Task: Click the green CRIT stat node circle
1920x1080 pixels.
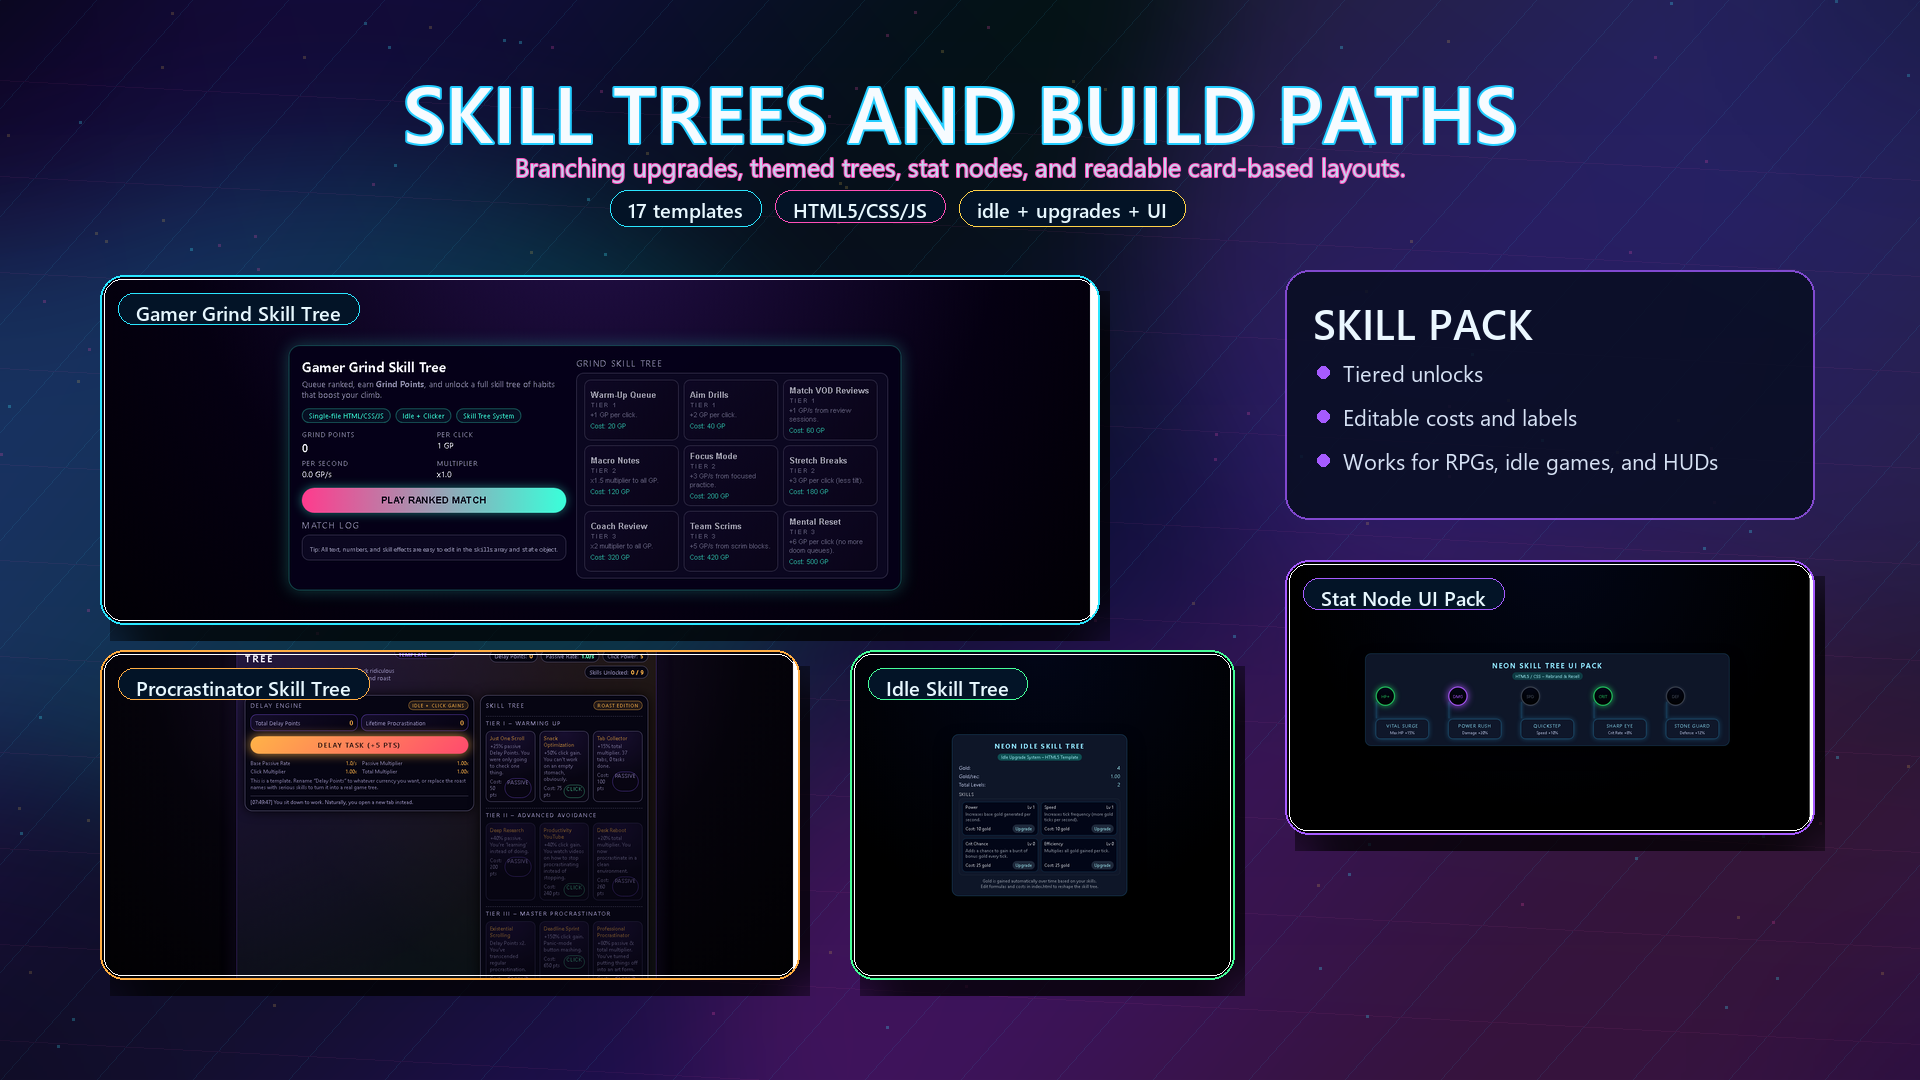Action: pyautogui.click(x=1603, y=696)
